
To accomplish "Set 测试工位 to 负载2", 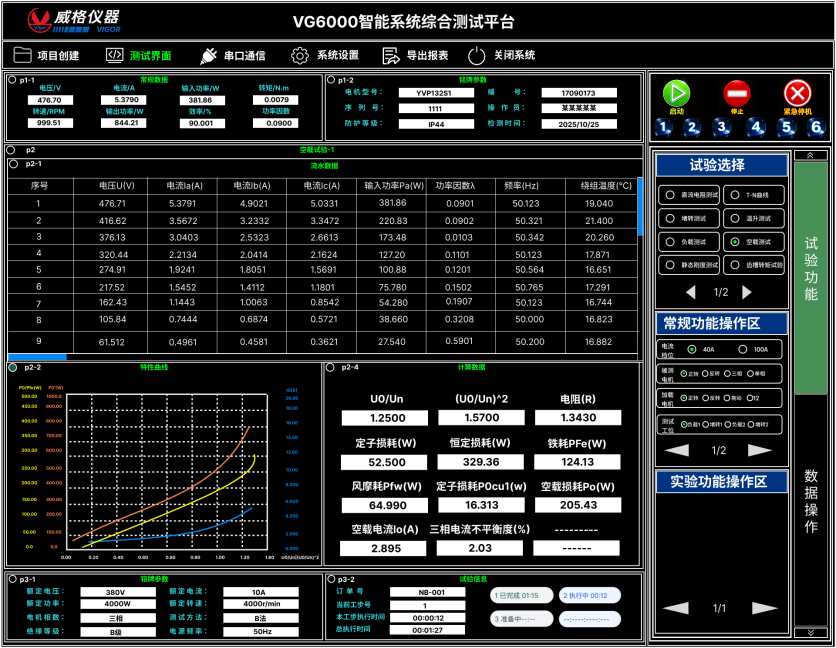I will 728,425.
